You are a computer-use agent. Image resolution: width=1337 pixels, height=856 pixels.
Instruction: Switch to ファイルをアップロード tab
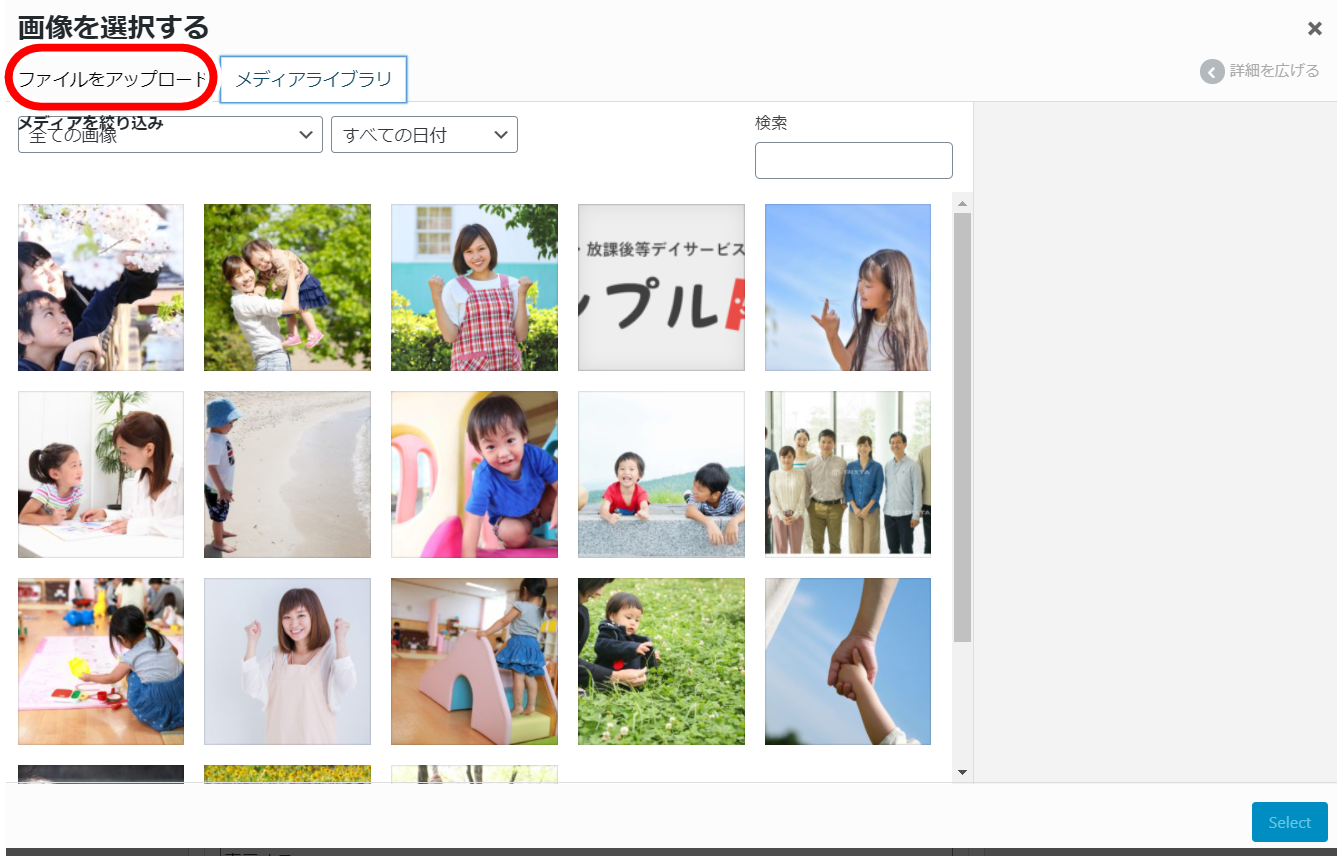[x=112, y=79]
